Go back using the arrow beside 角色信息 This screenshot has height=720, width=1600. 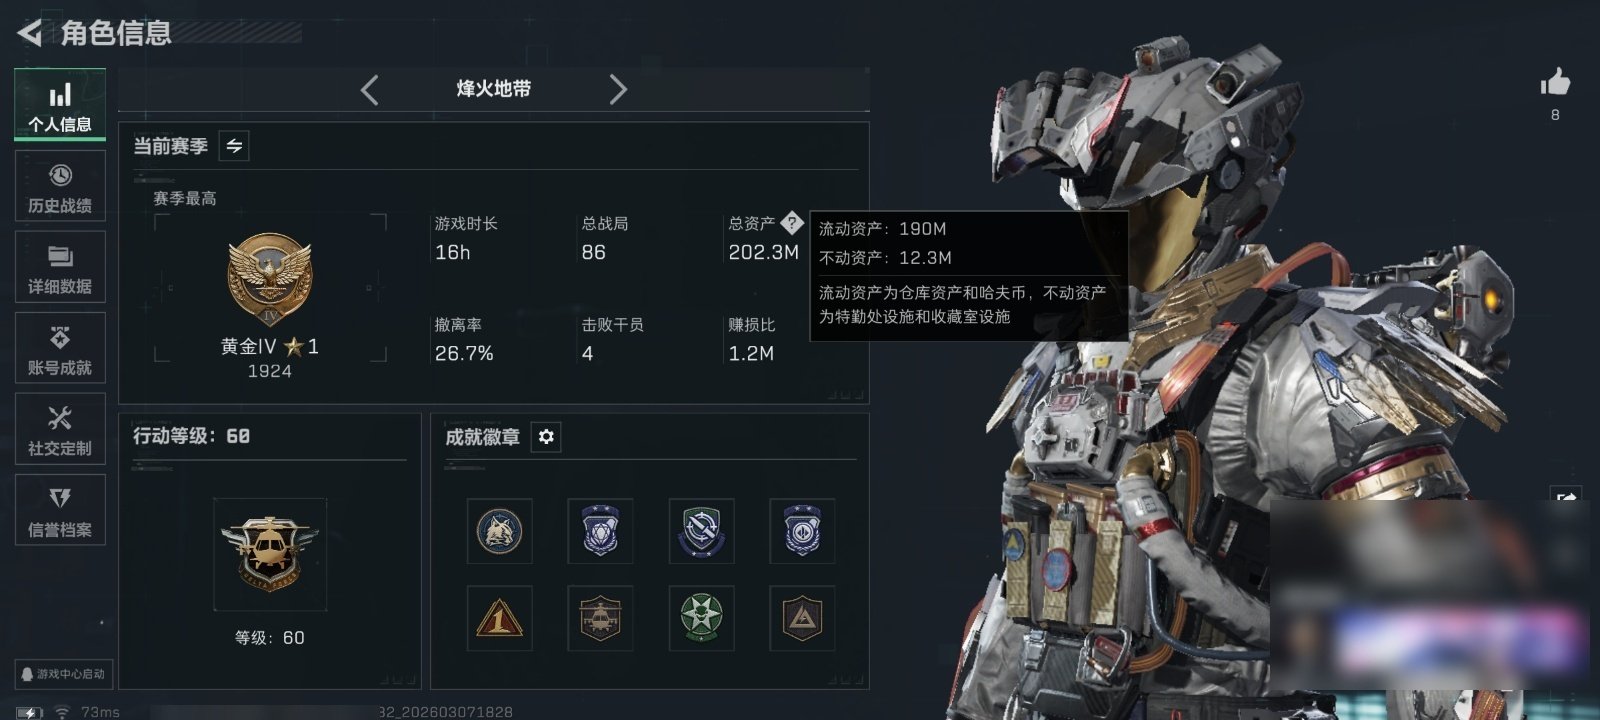click(29, 33)
